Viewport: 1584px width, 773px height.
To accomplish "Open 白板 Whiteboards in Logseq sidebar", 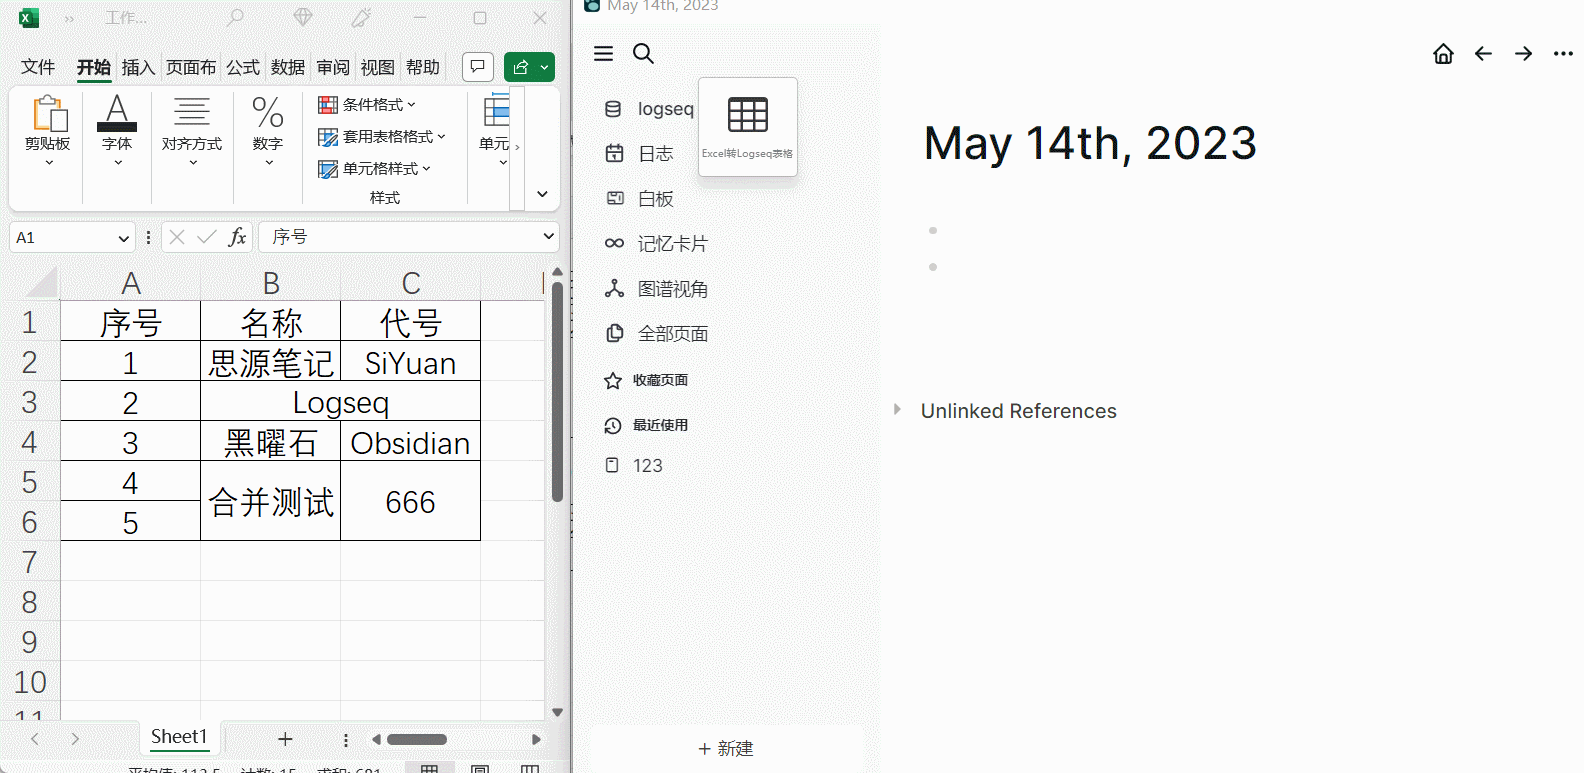I will click(640, 198).
